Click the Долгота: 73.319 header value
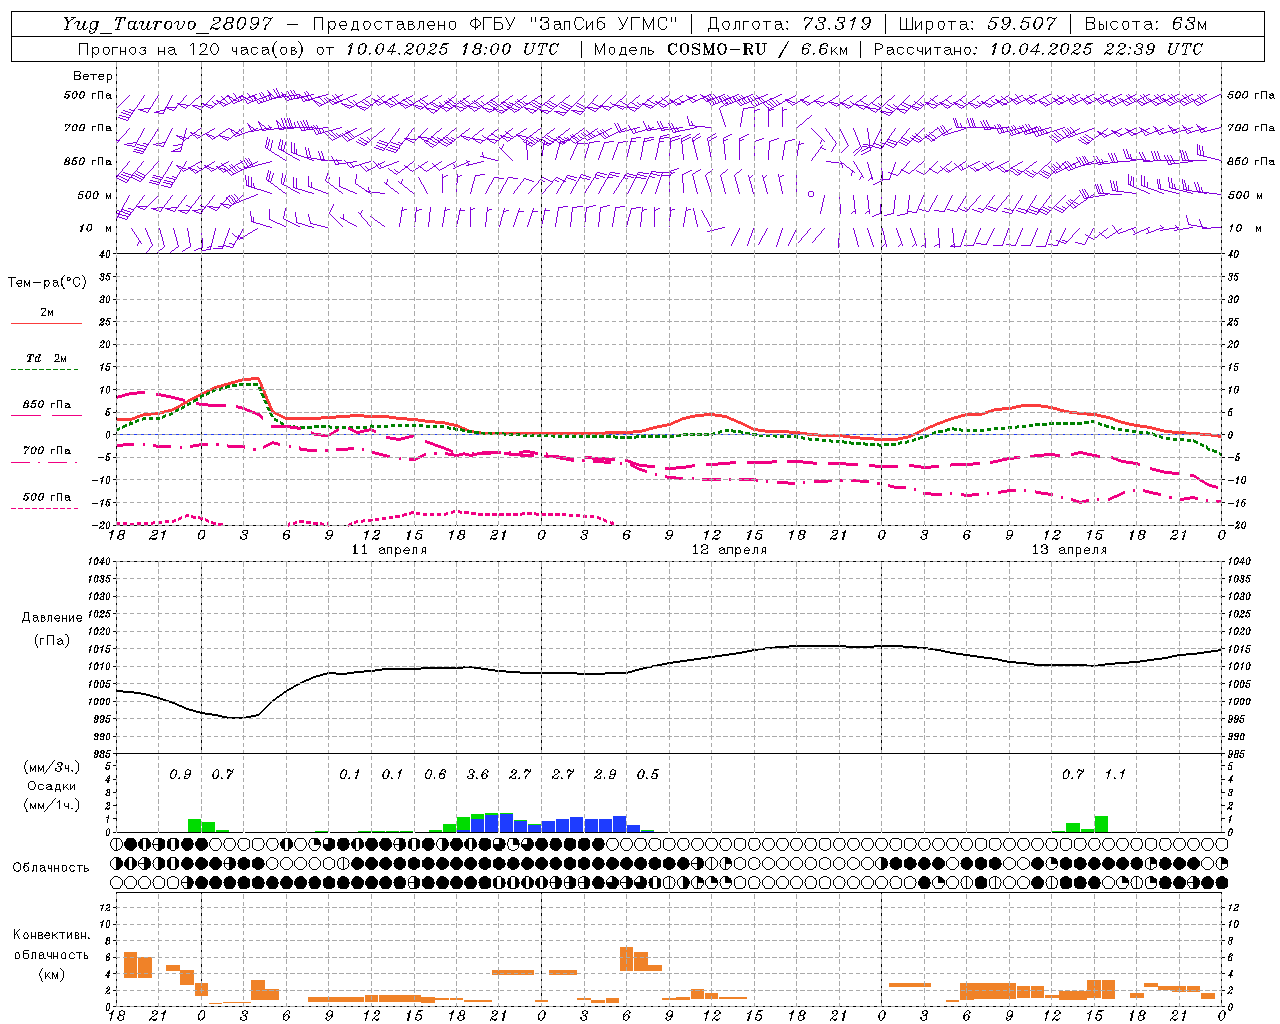The width and height of the screenshot is (1280, 1024). pos(789,24)
